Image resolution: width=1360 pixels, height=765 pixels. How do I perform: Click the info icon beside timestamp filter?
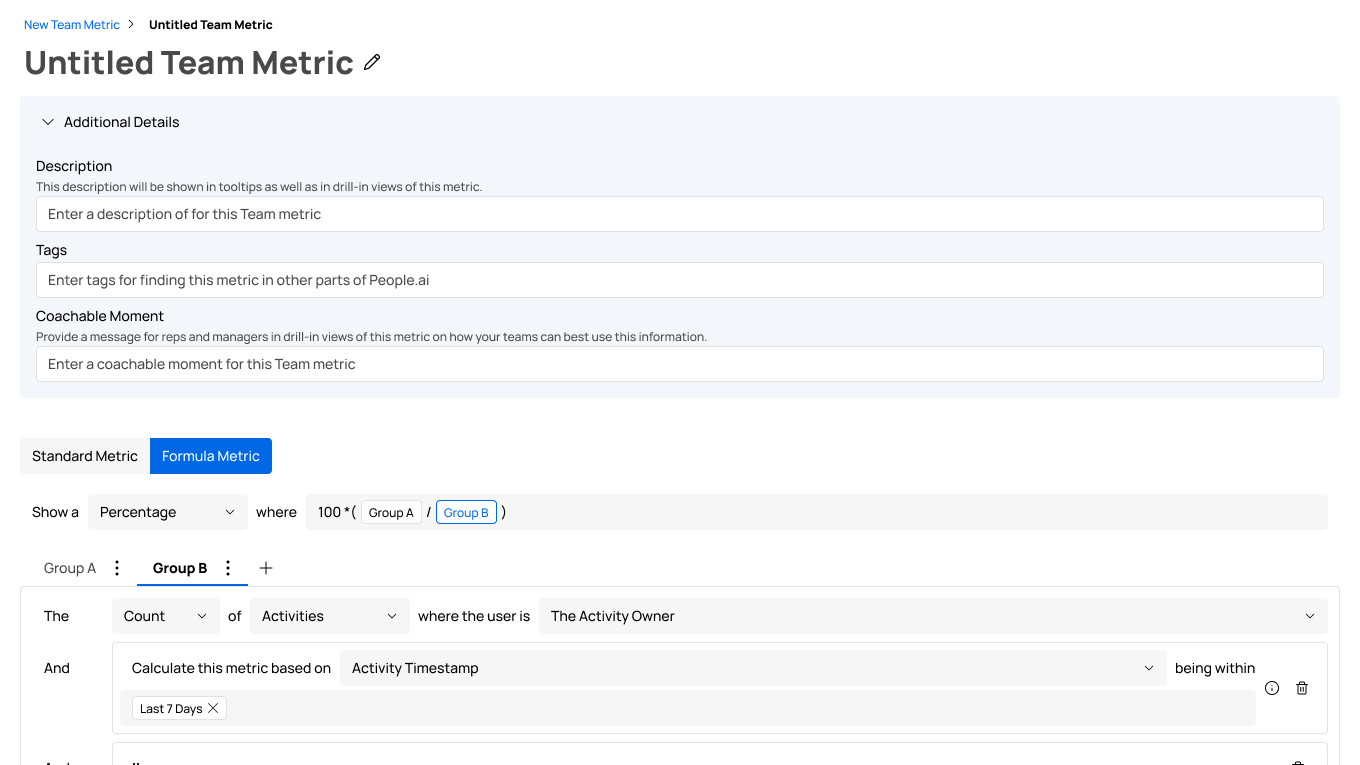pos(1272,688)
